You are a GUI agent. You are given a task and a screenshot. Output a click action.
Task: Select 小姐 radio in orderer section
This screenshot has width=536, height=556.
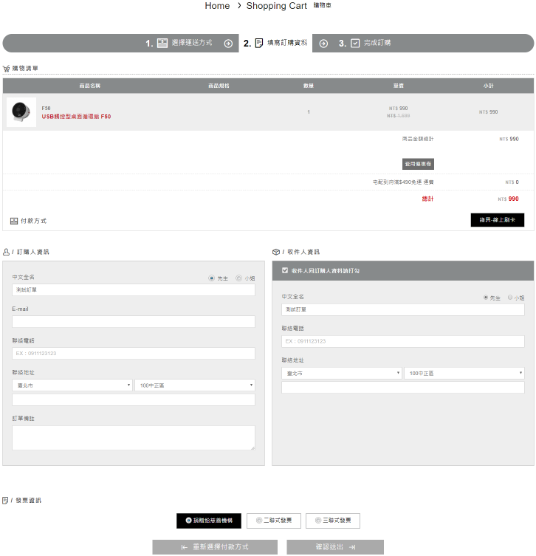tap(239, 278)
